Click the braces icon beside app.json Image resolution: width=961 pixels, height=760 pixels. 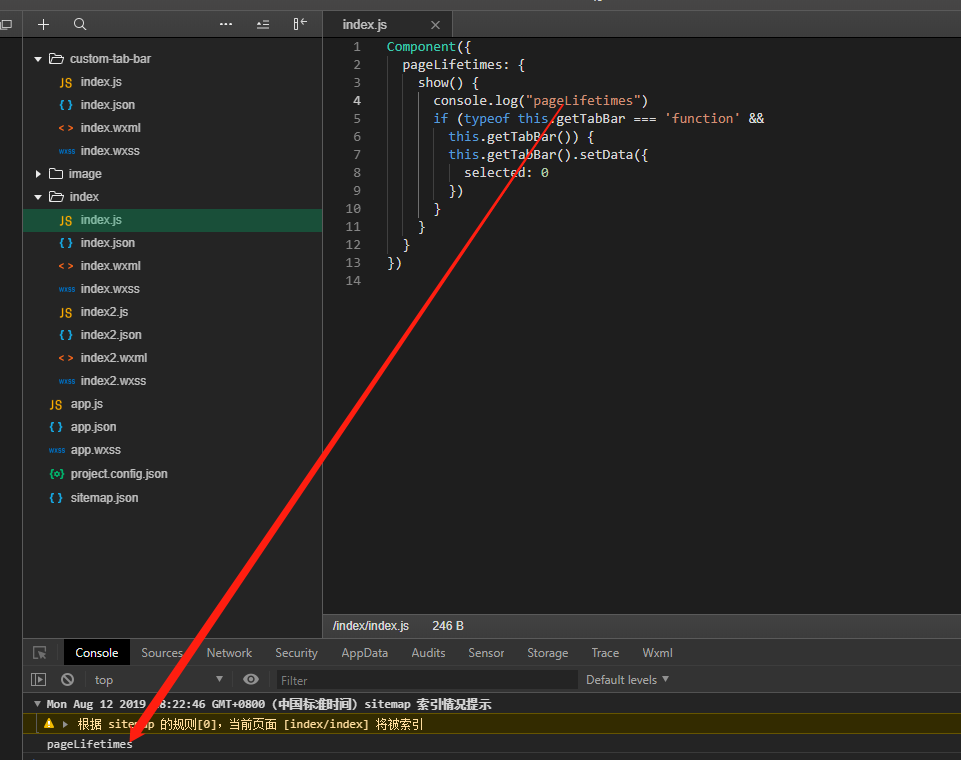56,427
